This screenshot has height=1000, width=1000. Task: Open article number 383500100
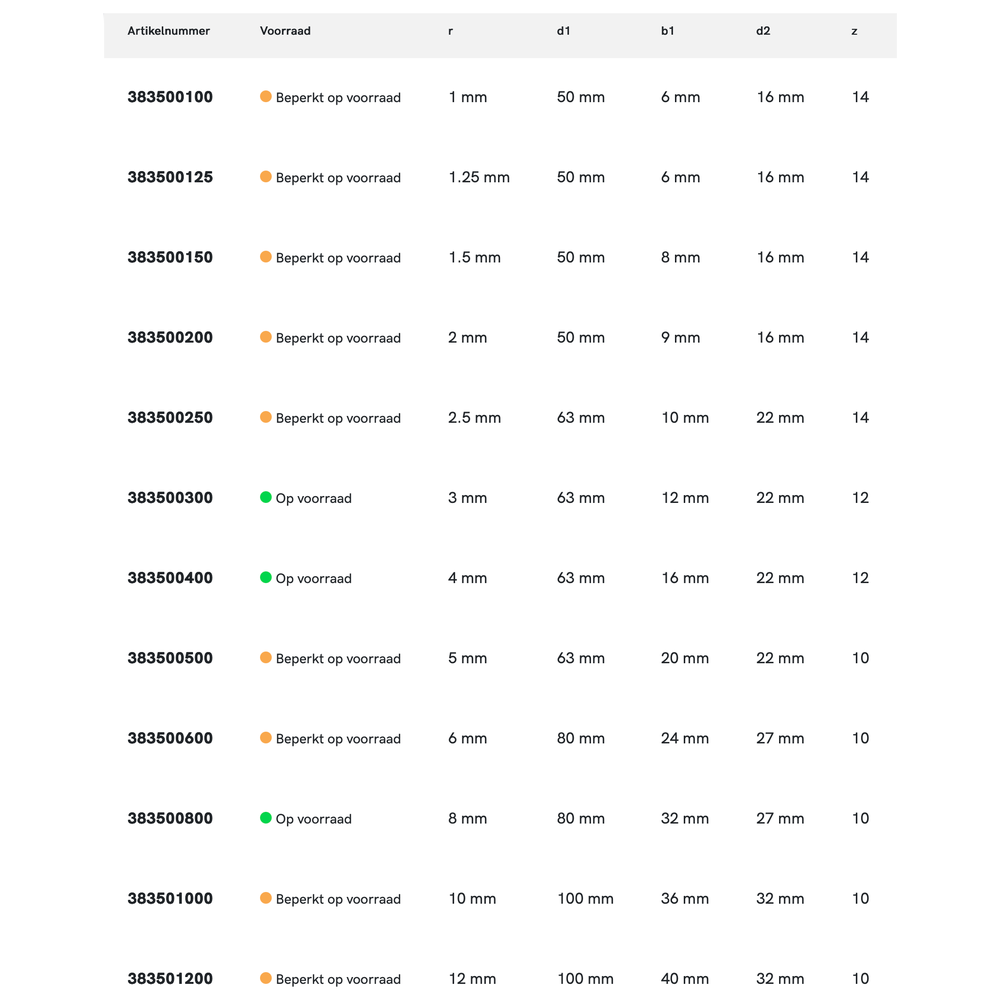coord(170,97)
